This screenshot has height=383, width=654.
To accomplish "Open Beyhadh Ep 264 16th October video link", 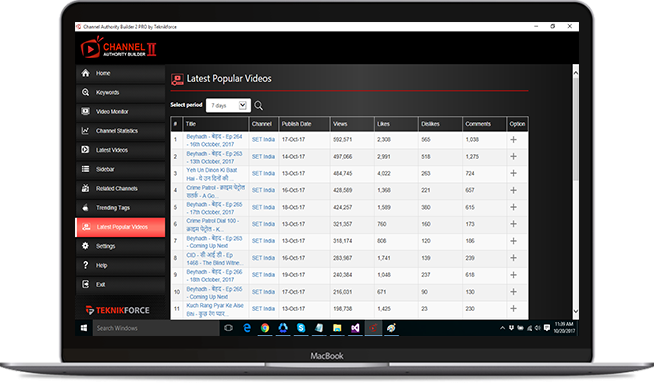I will click(x=214, y=140).
